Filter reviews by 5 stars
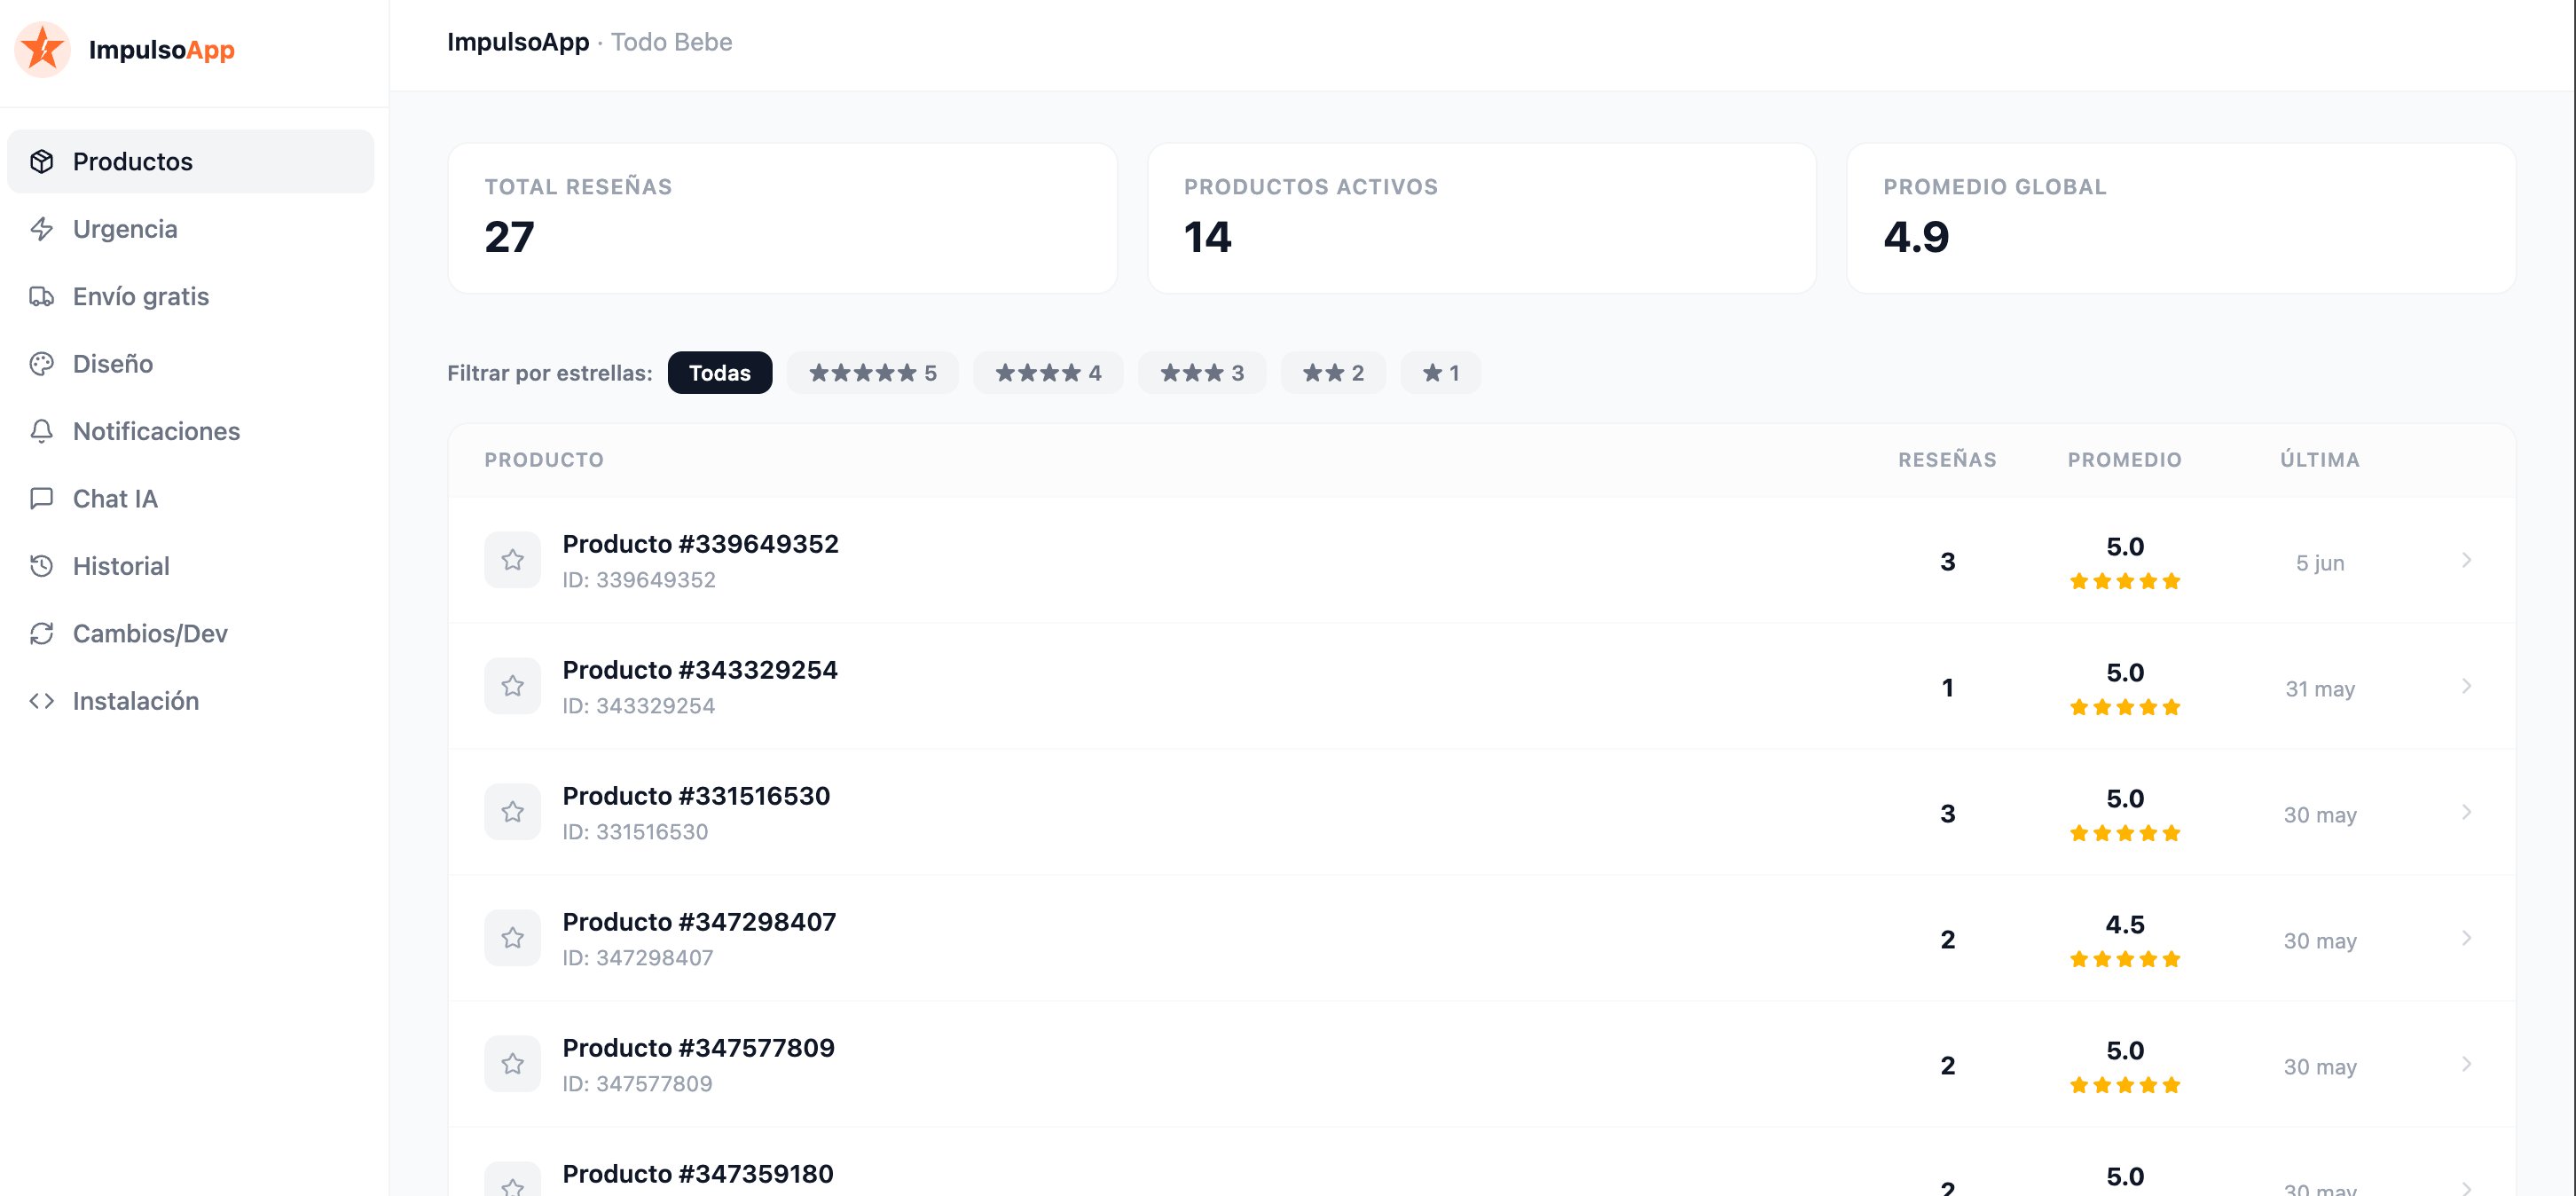The width and height of the screenshot is (2576, 1196). tap(872, 373)
